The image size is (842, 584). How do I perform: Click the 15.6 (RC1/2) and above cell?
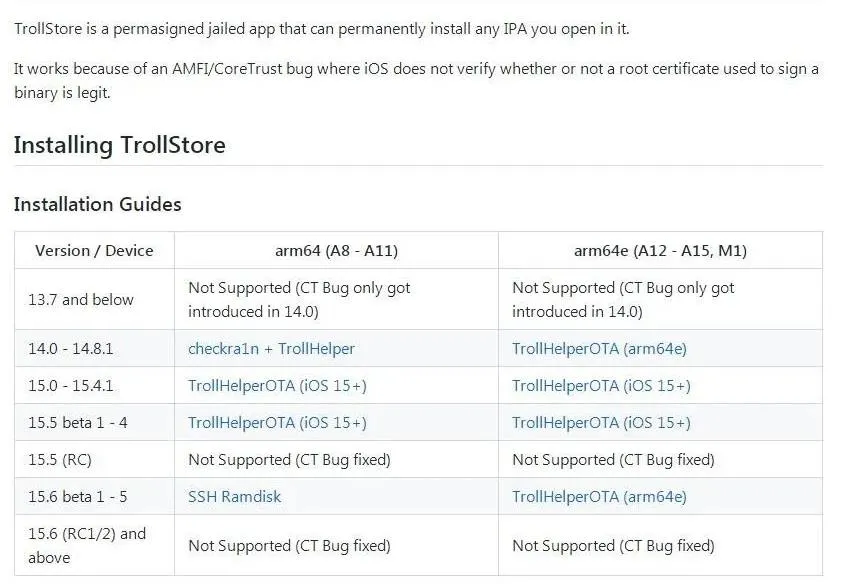click(x=95, y=545)
